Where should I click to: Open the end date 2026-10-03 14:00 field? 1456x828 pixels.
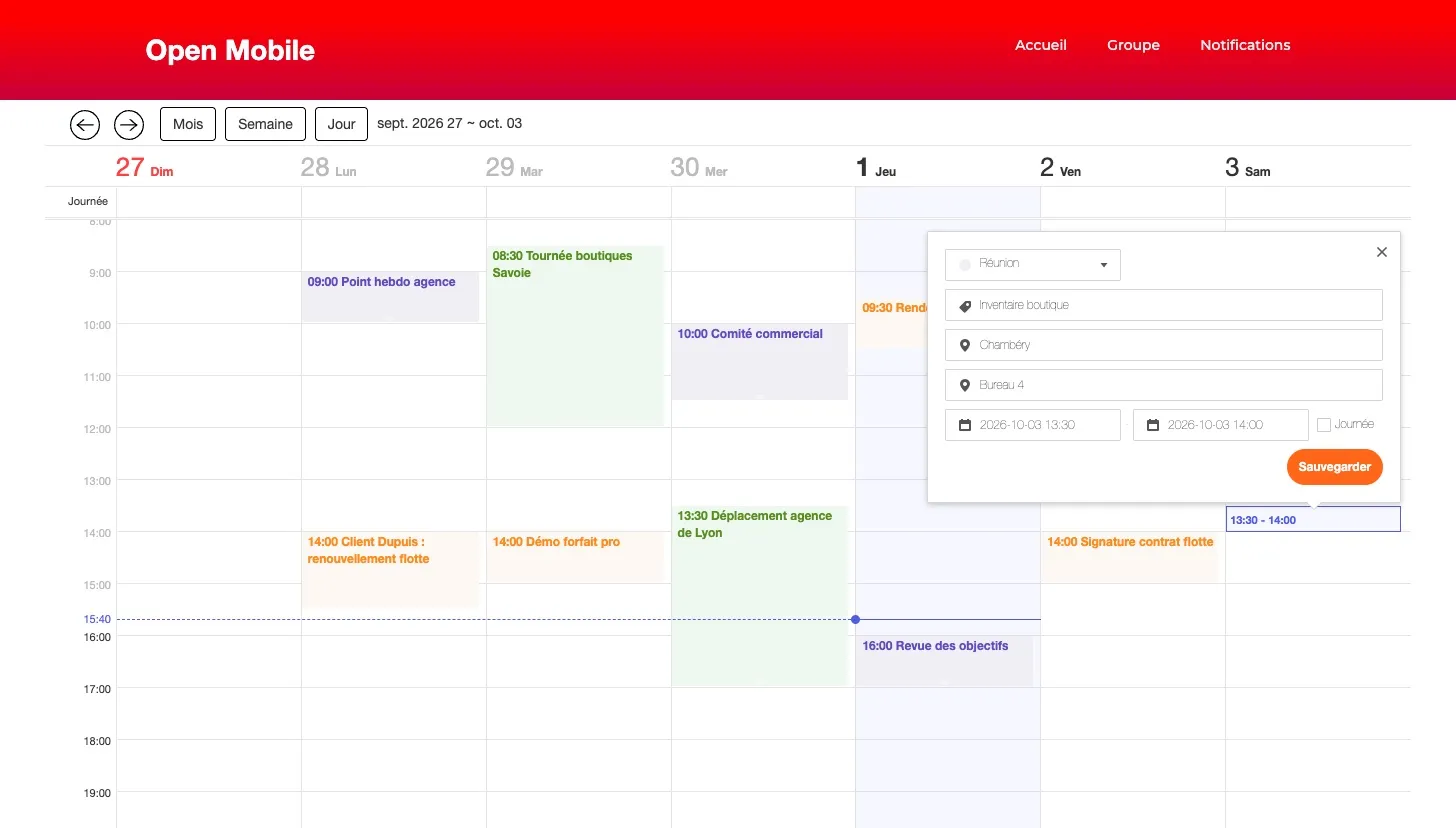pos(1221,425)
